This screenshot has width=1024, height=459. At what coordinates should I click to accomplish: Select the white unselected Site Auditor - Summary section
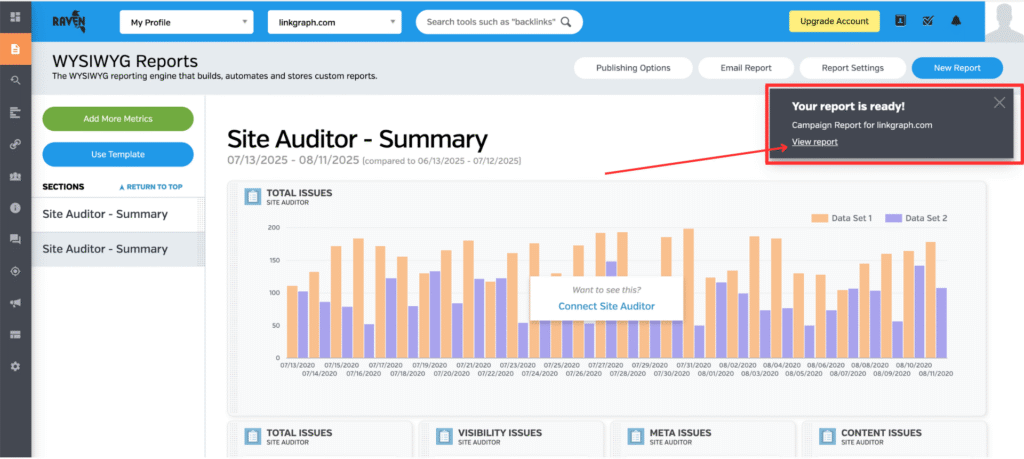pyautogui.click(x=118, y=214)
